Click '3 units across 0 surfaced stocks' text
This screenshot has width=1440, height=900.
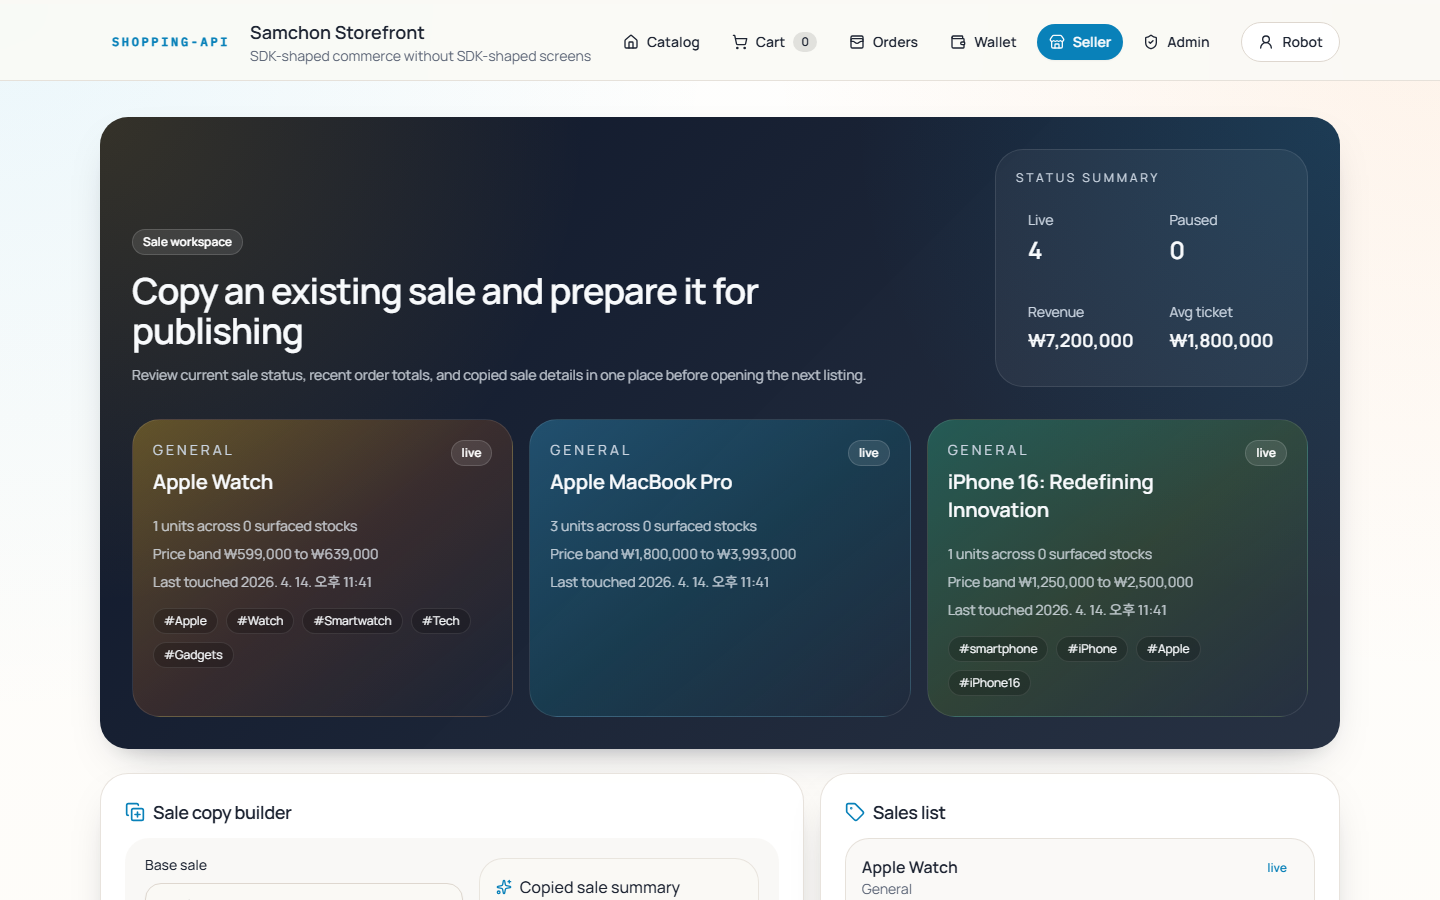(x=653, y=526)
